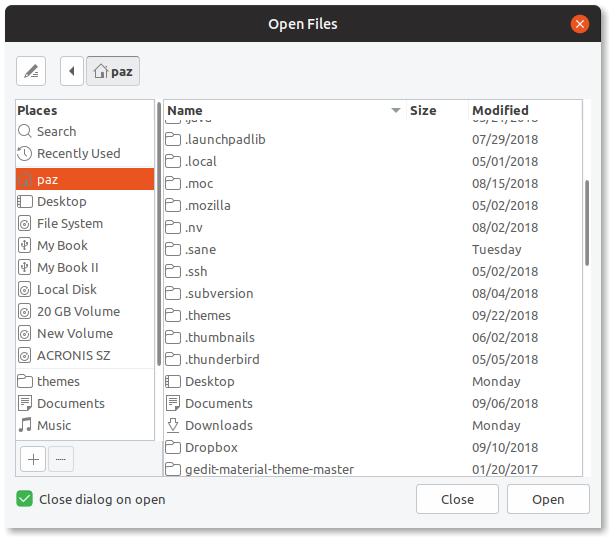Click the 07/29/2018 modified date
Viewport: 610px width, 537px height.
click(x=505, y=139)
